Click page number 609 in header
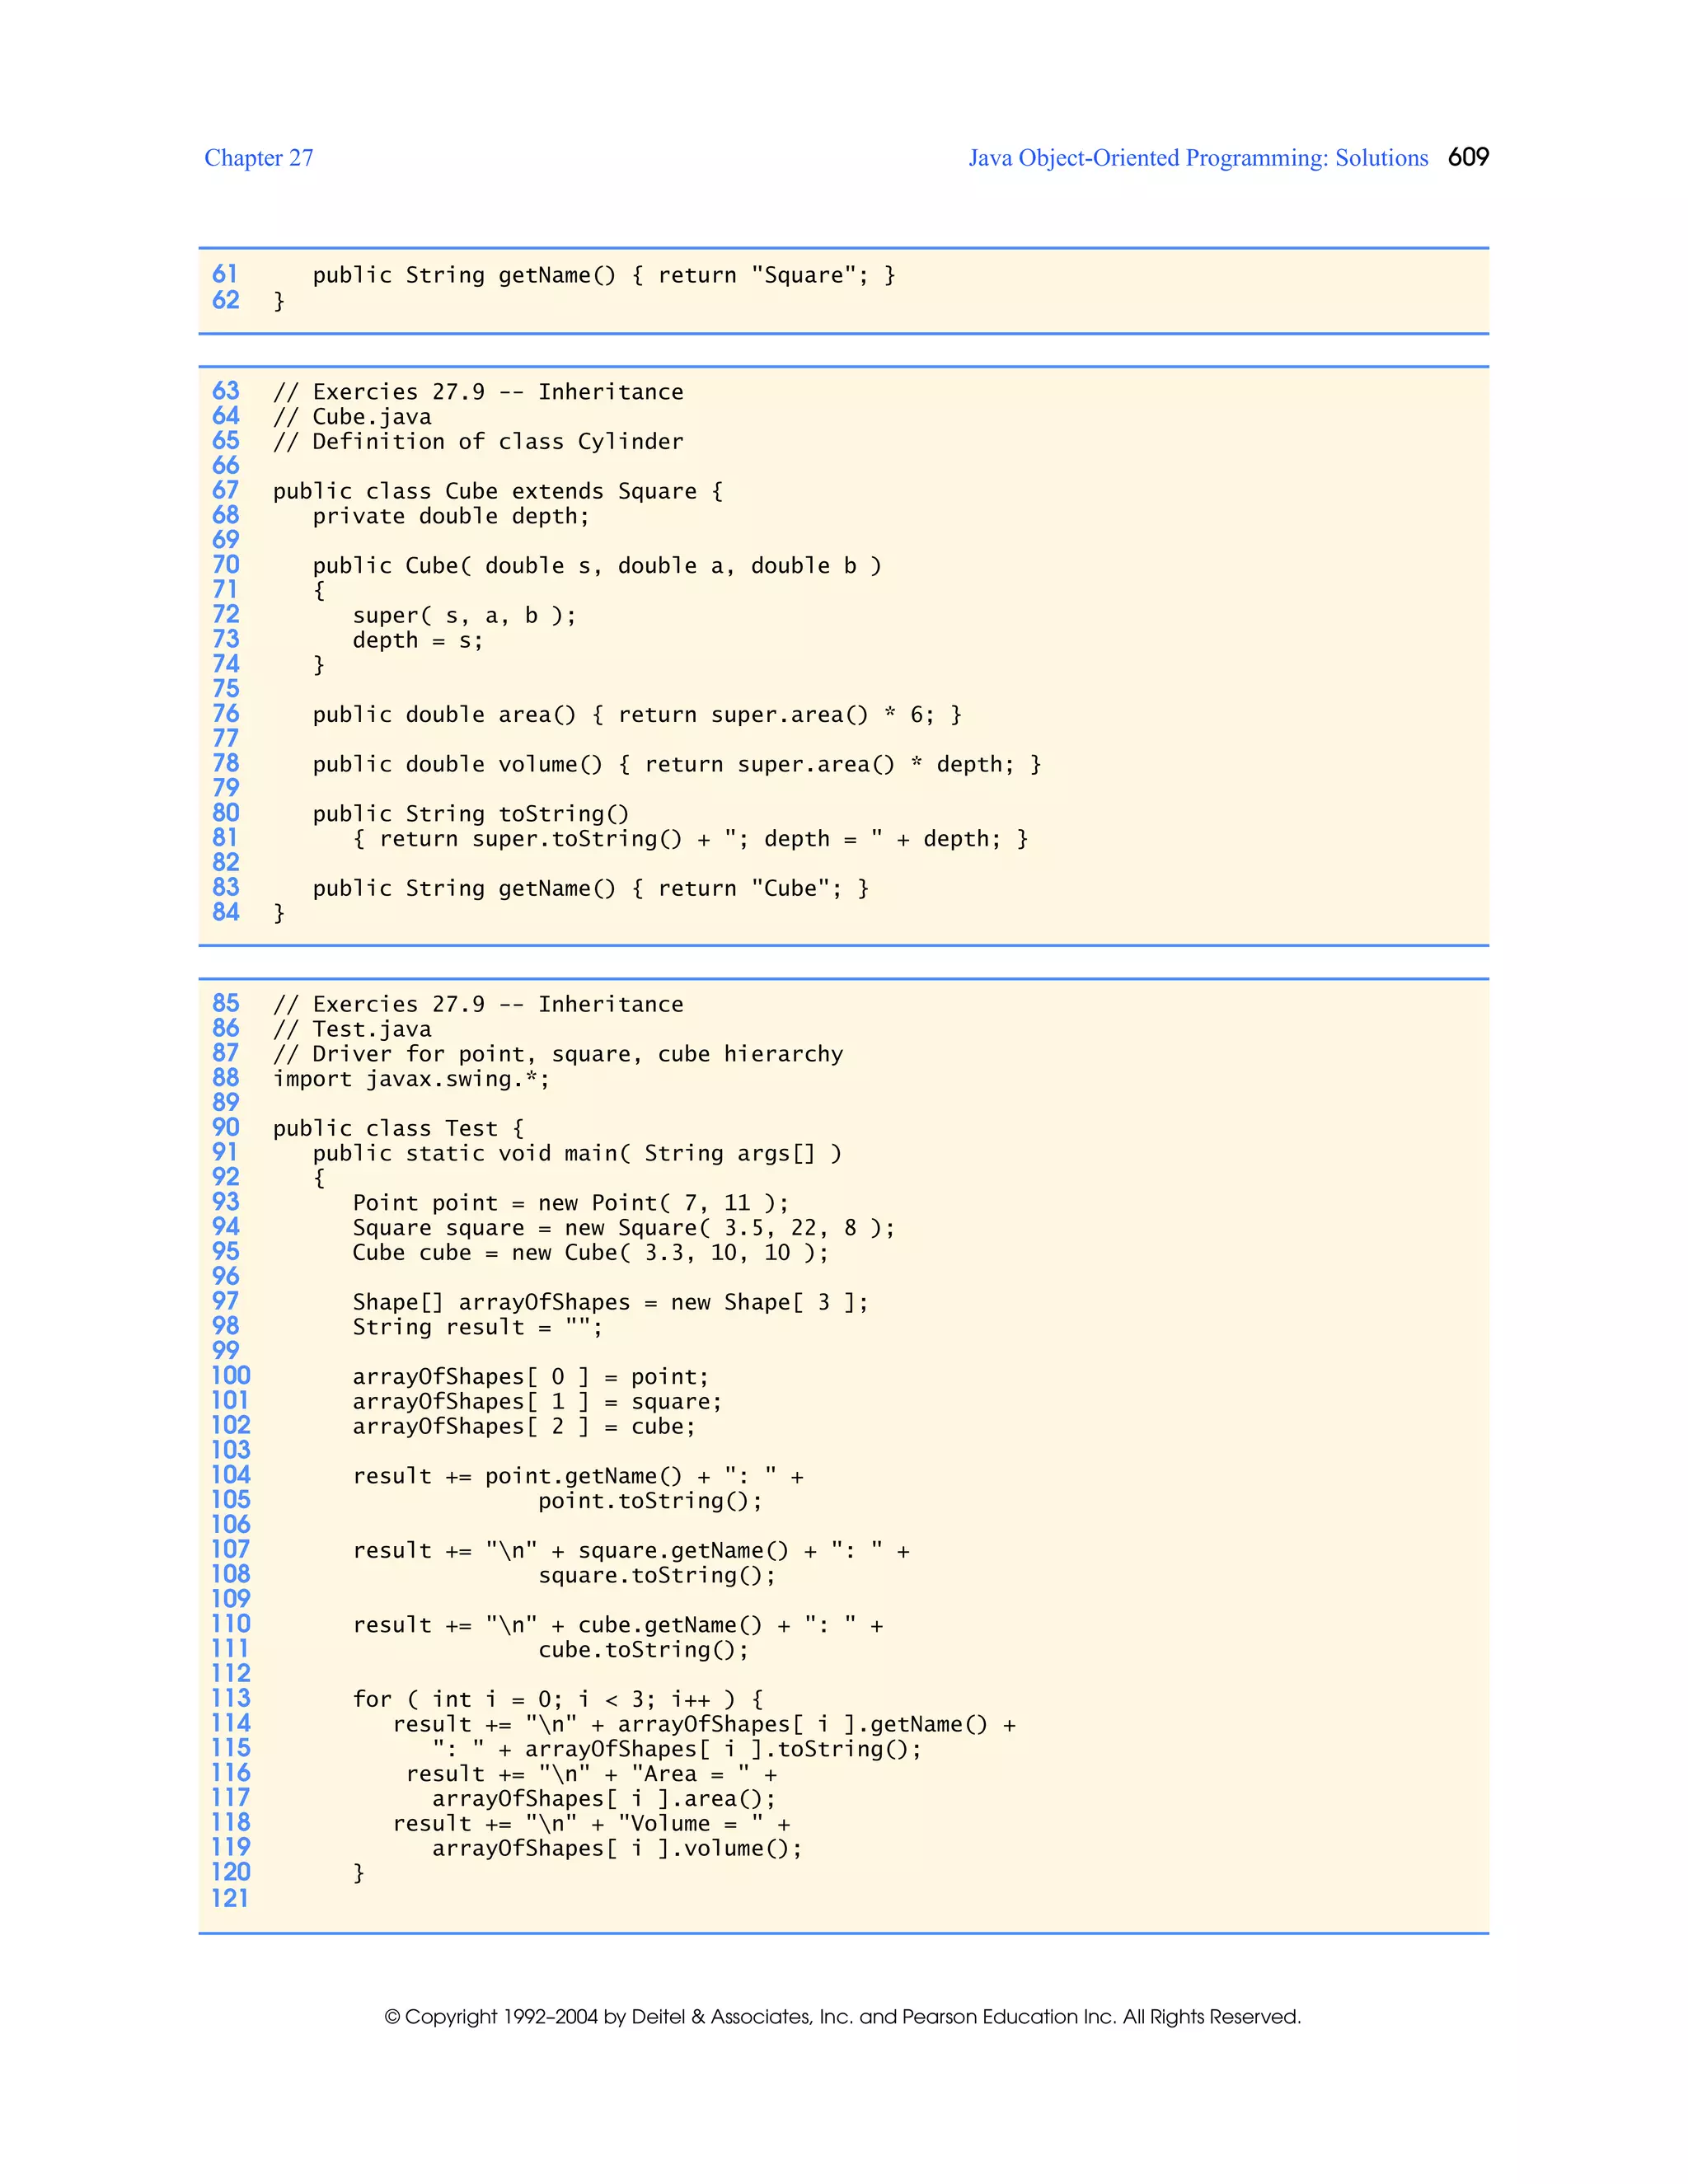This screenshot has height=2184, width=1688. pyautogui.click(x=1468, y=157)
